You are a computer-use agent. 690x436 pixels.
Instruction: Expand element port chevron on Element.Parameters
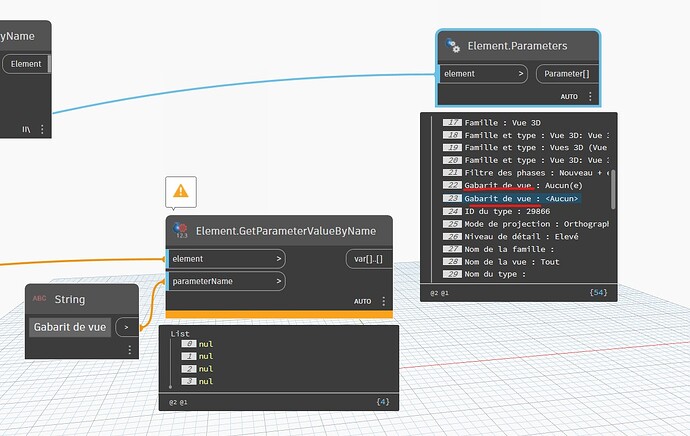(x=521, y=73)
